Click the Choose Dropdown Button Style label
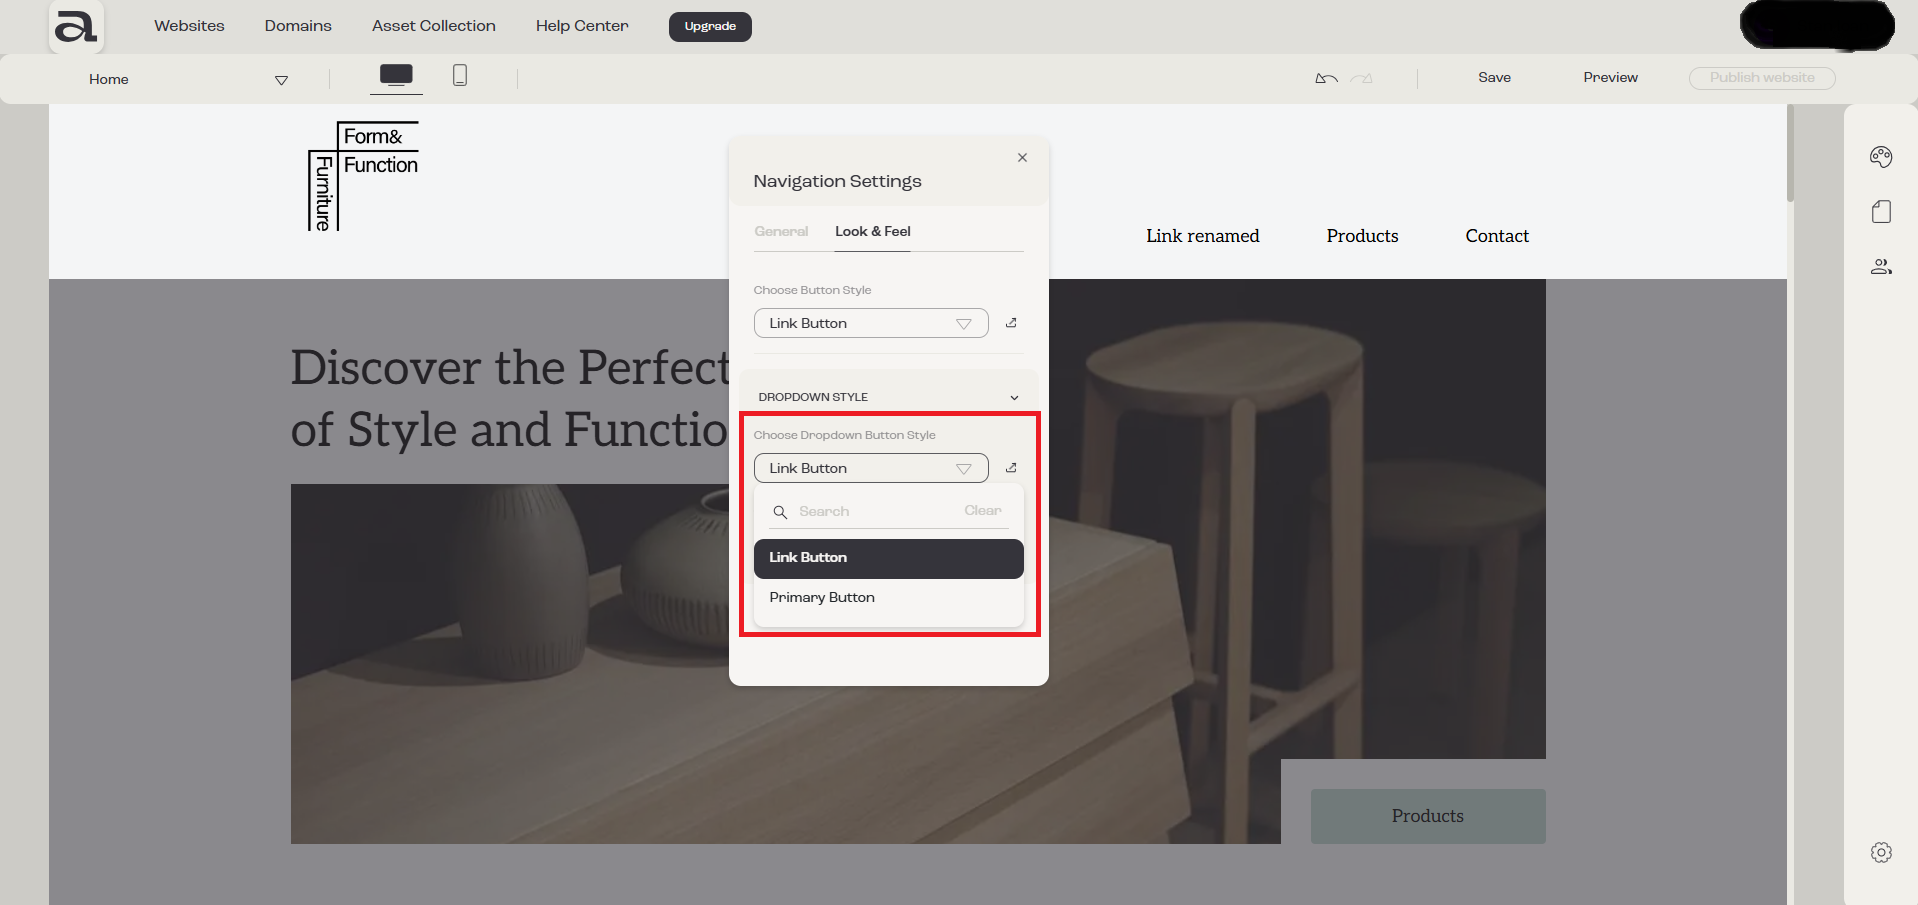This screenshot has width=1918, height=905. pyautogui.click(x=844, y=435)
